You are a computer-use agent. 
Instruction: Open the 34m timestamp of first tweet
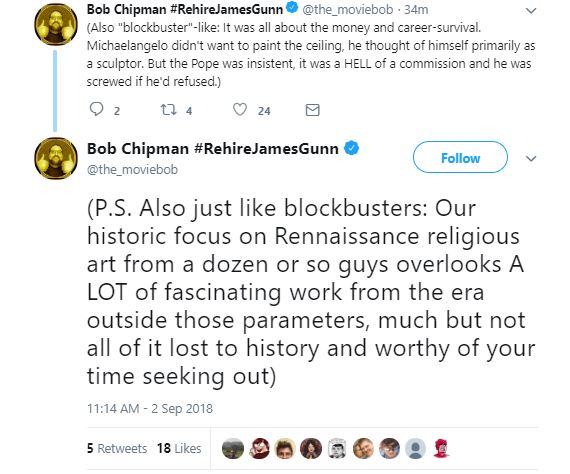click(416, 9)
